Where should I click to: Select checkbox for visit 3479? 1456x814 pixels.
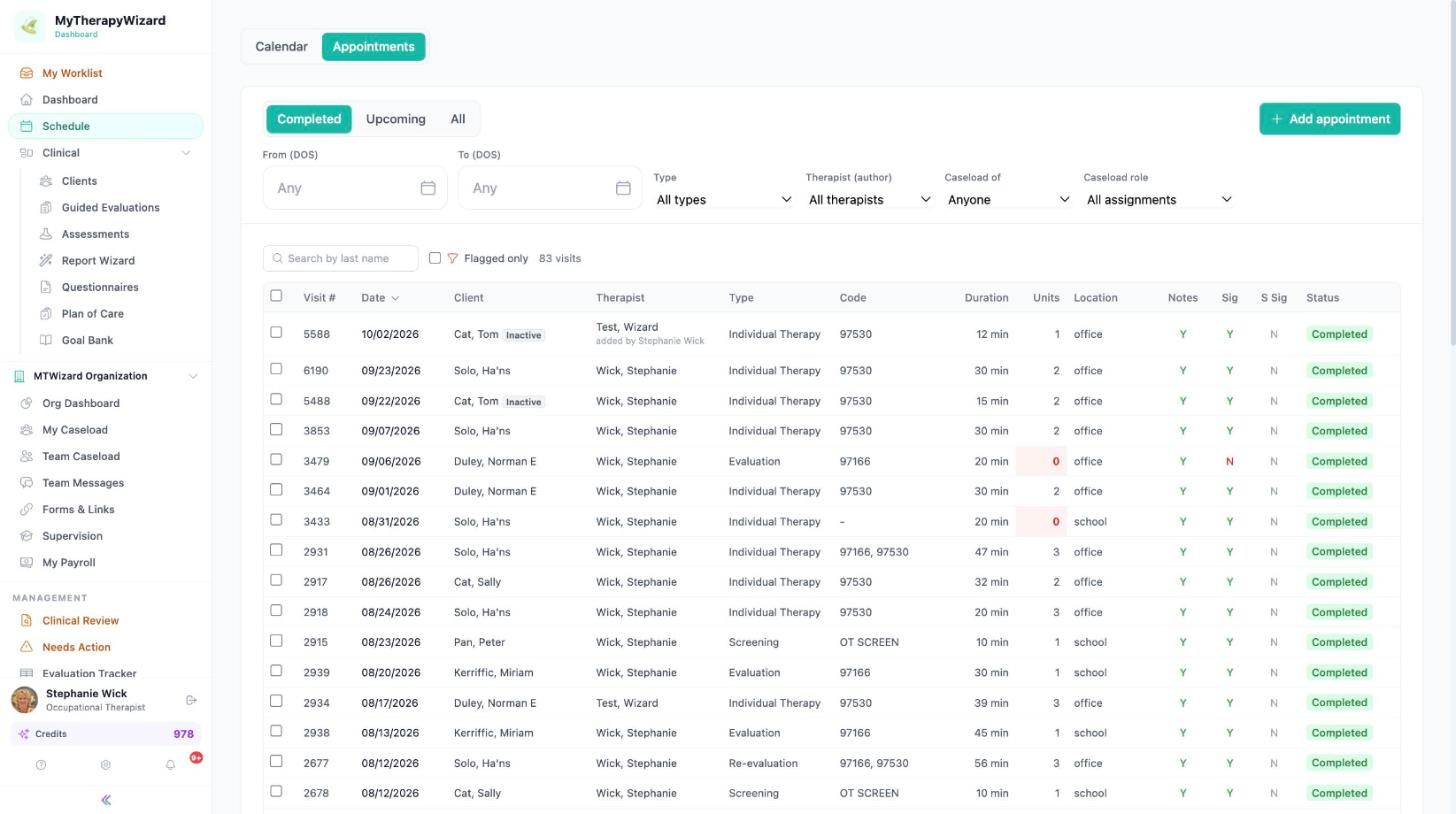(x=276, y=459)
